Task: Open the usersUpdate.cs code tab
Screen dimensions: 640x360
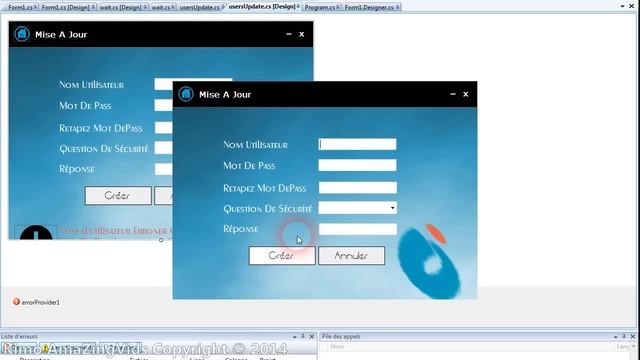Action: coord(200,7)
